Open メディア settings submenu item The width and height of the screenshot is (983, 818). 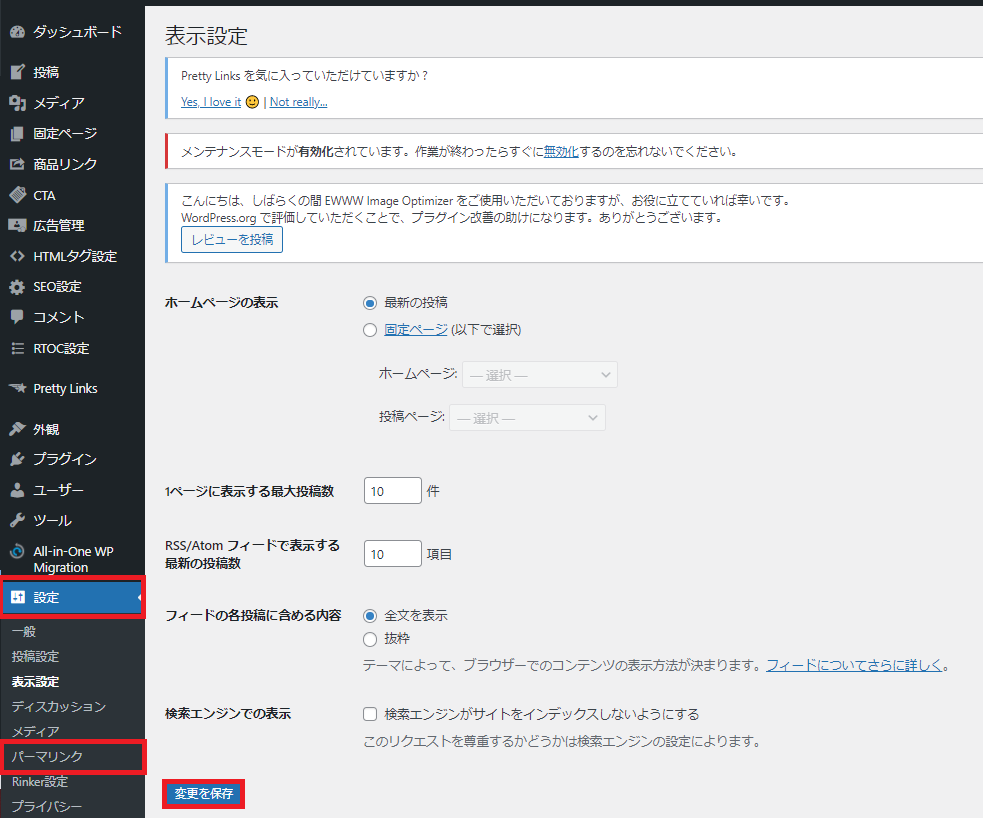click(36, 731)
